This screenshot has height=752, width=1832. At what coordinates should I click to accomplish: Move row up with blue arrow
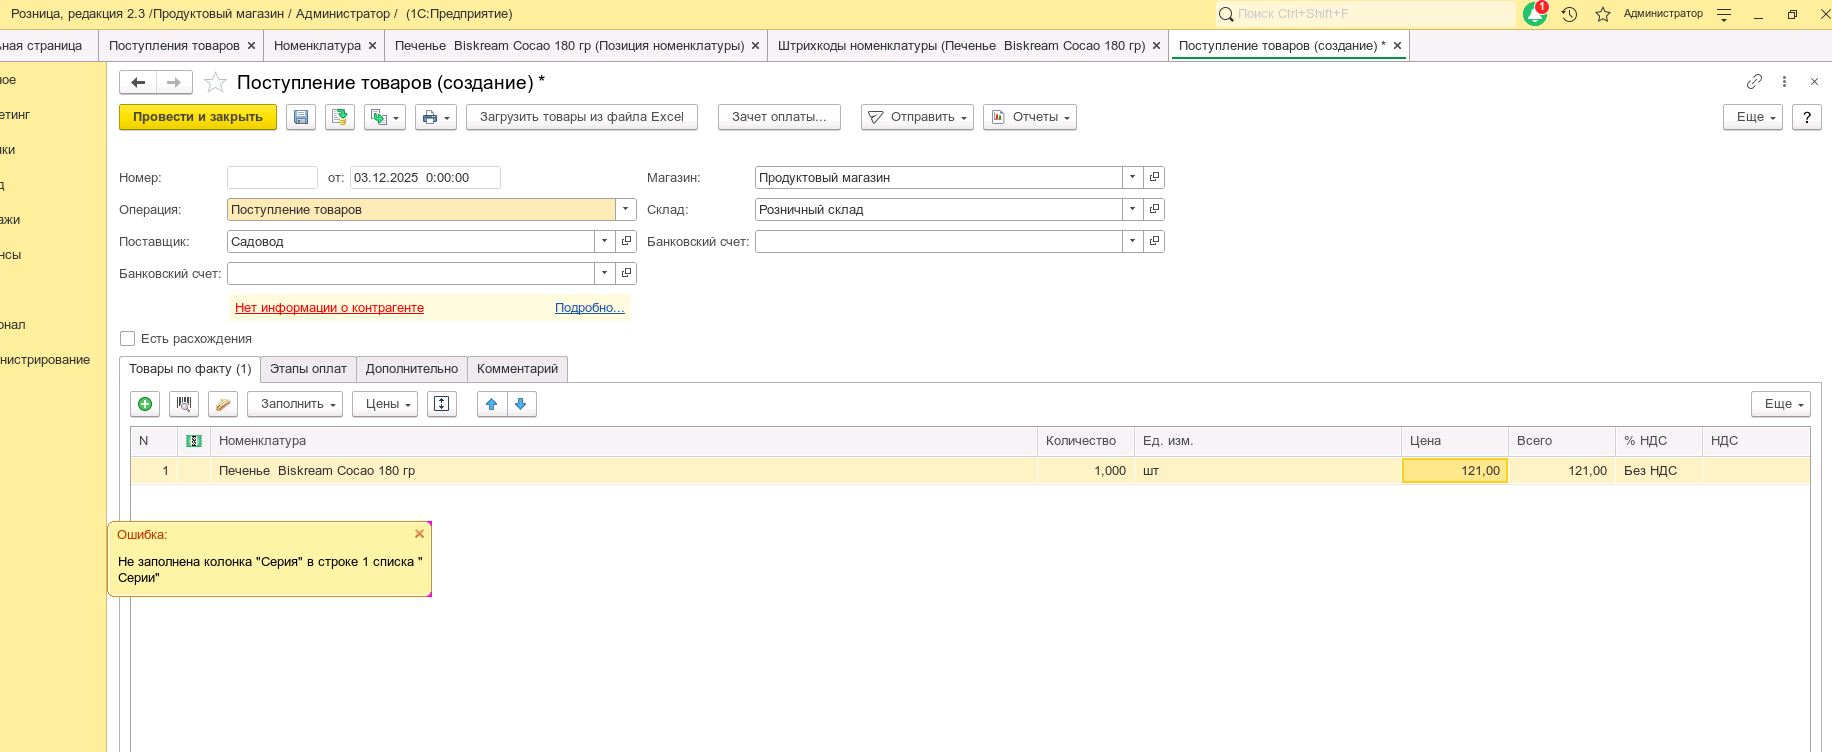491,404
